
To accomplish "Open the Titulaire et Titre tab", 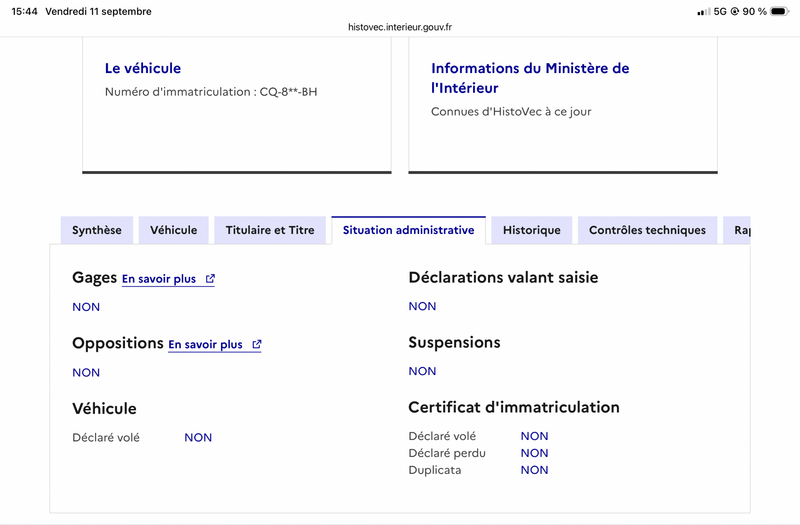I will 270,230.
